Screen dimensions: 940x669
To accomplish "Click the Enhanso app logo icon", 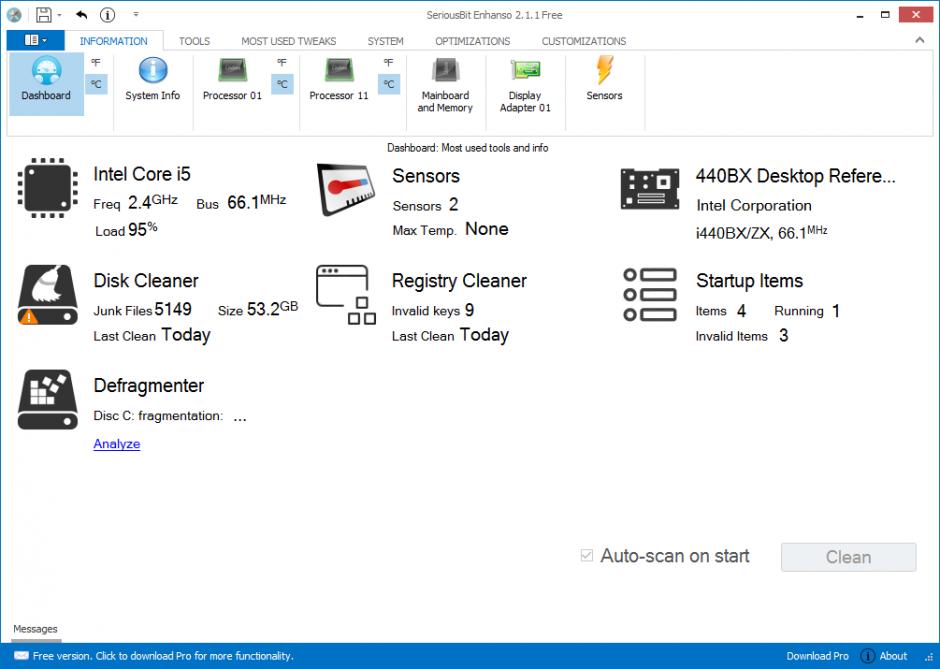I will coord(14,15).
